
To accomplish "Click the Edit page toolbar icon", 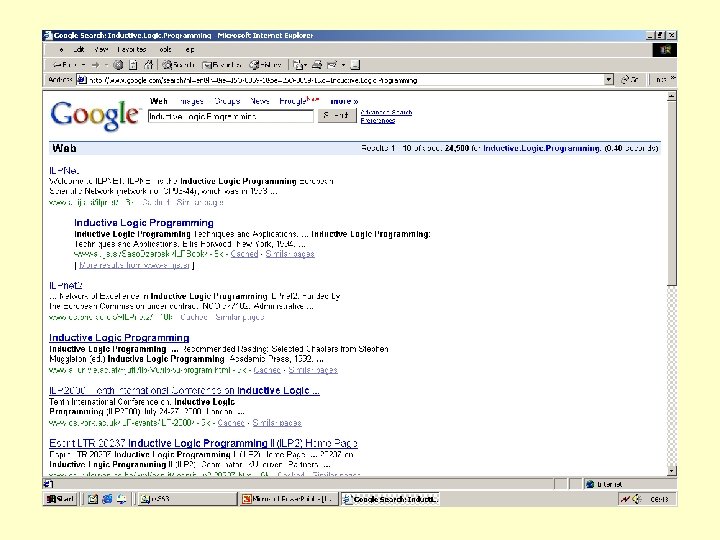I will tap(332, 65).
